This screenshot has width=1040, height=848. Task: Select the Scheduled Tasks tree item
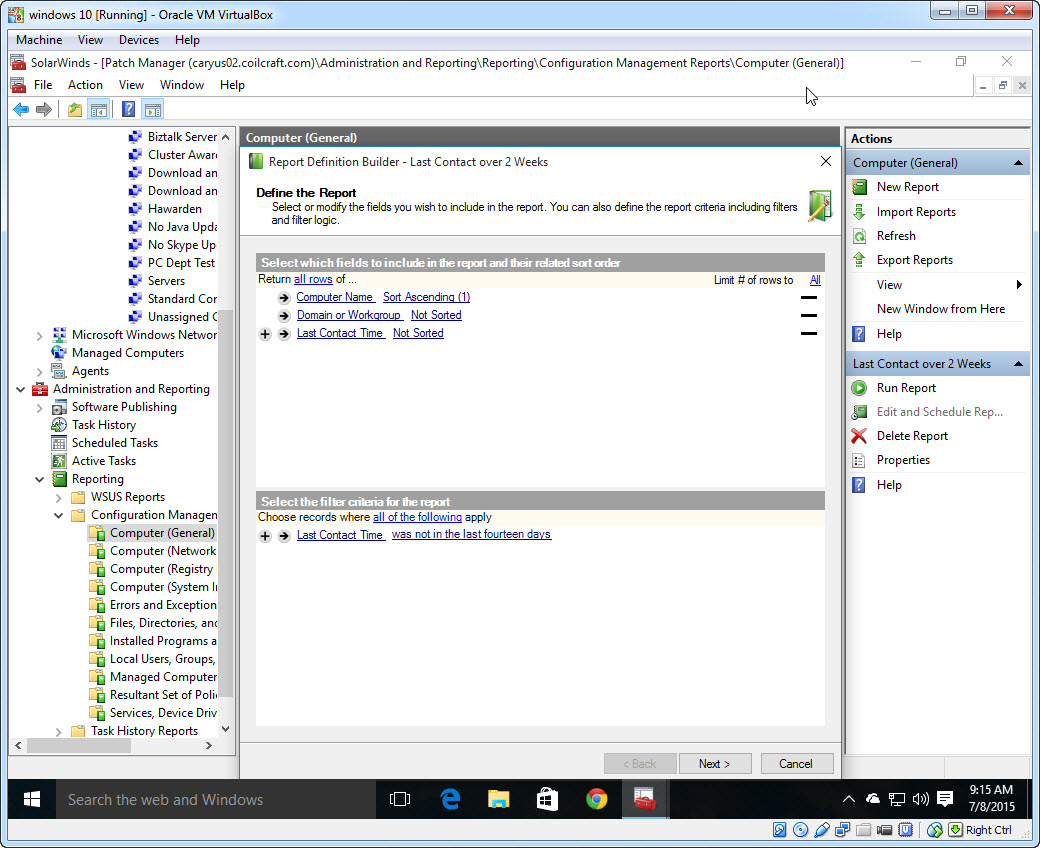click(115, 443)
